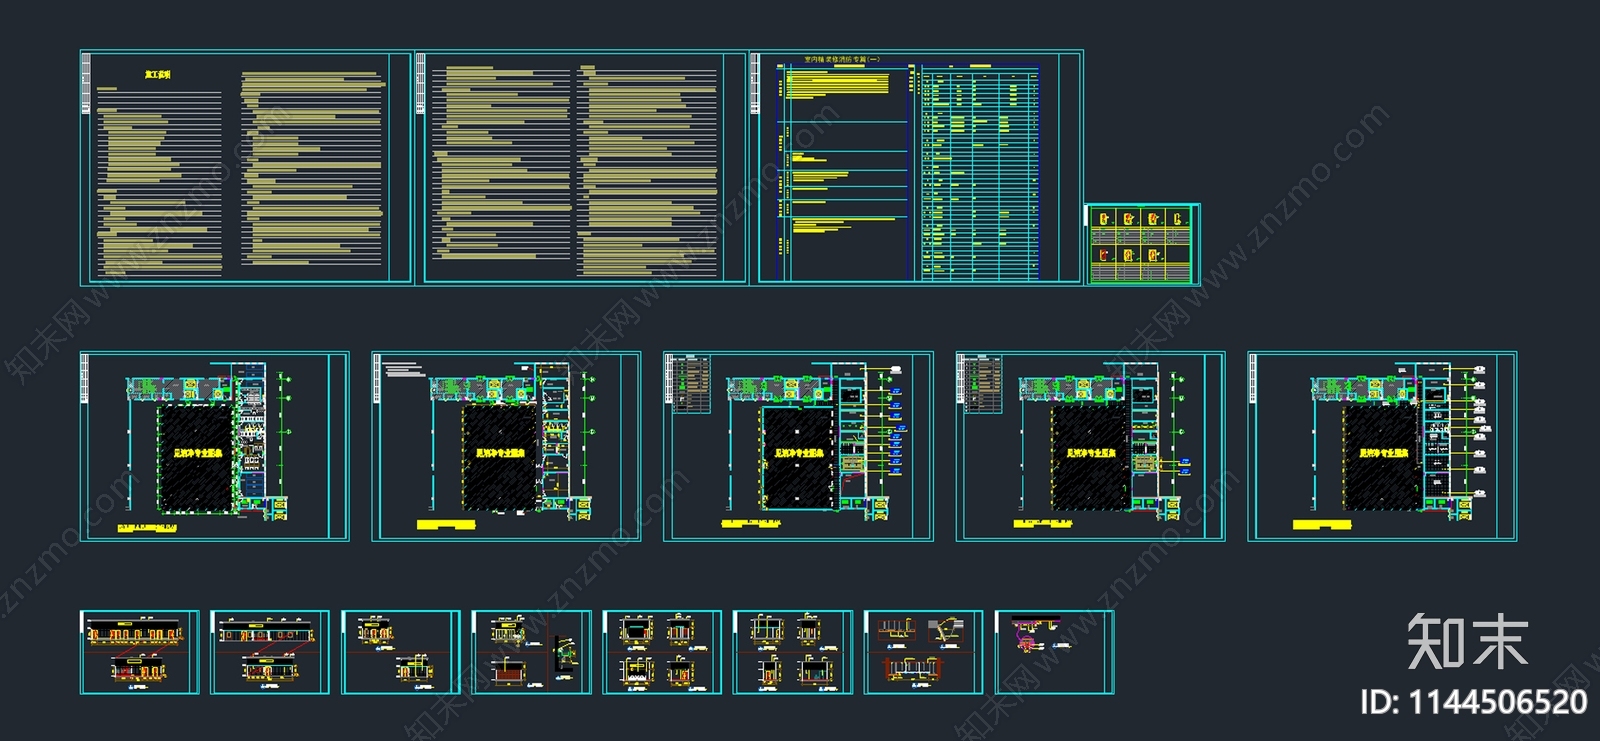Select the 施工说明 construction notes sheet

click(x=246, y=168)
